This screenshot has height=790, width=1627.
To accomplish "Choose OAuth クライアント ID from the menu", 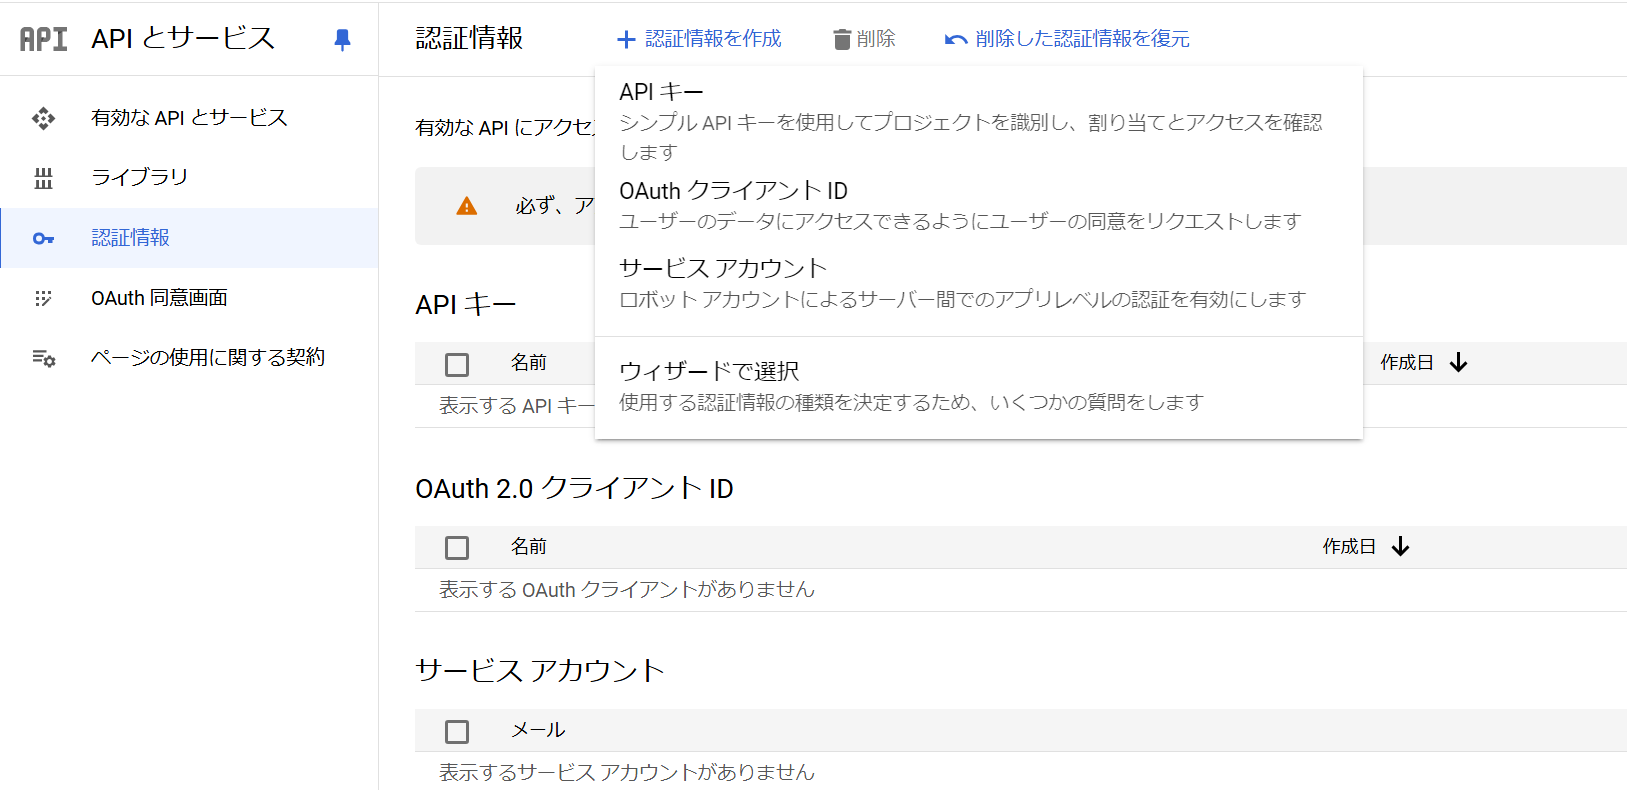I will tap(978, 205).
